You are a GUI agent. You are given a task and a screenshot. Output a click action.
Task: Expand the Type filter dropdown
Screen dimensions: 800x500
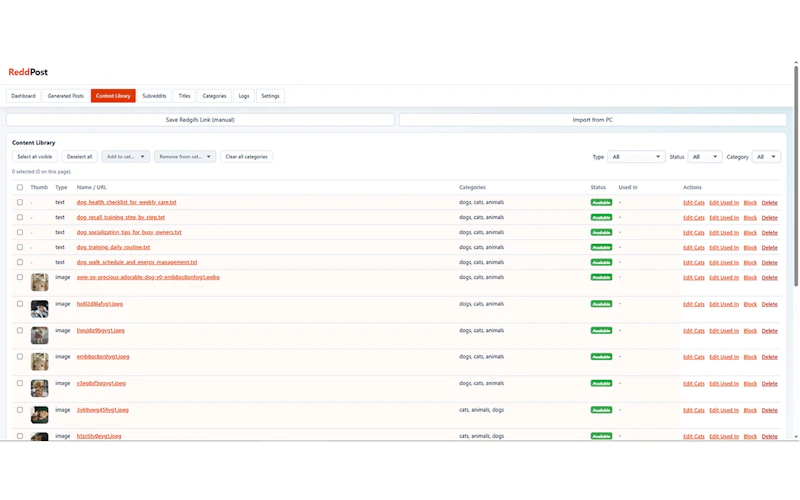(636, 157)
